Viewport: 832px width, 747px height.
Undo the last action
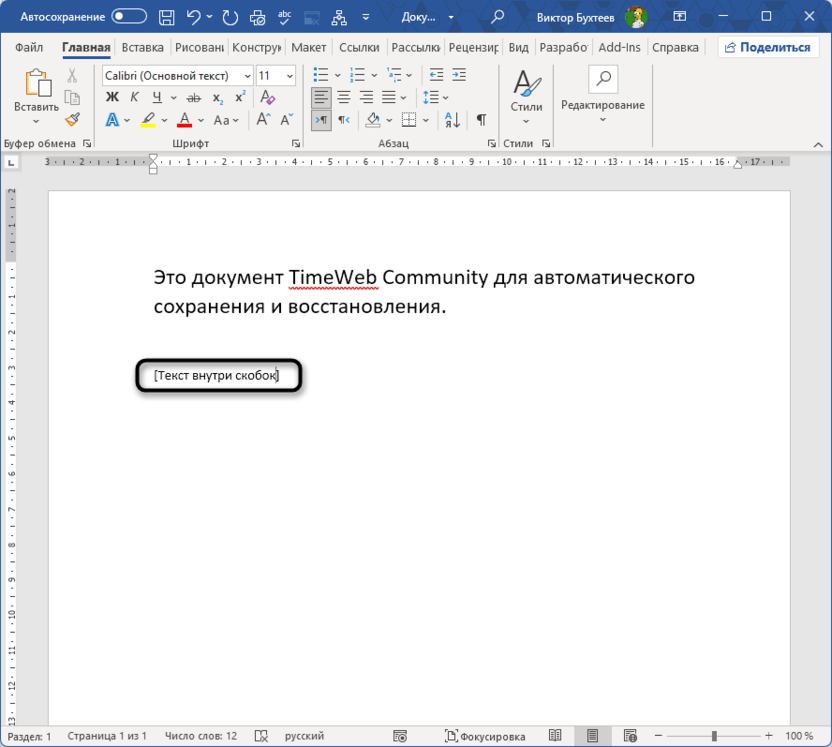[x=193, y=18]
